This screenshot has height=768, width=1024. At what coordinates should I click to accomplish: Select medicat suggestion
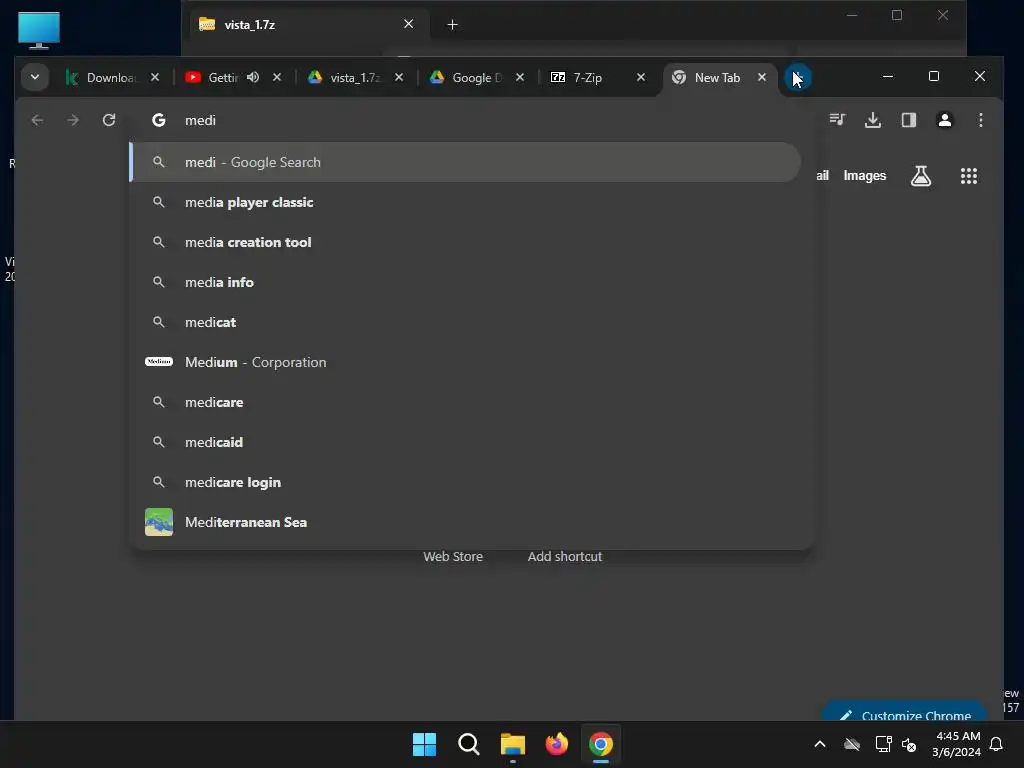point(465,322)
